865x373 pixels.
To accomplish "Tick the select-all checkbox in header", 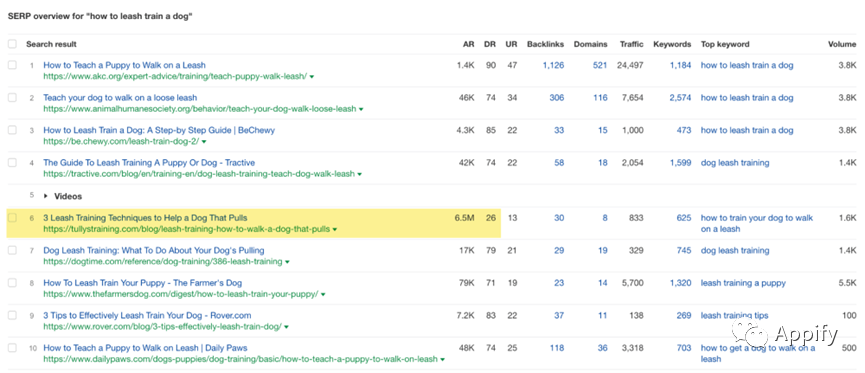I will [x=12, y=44].
